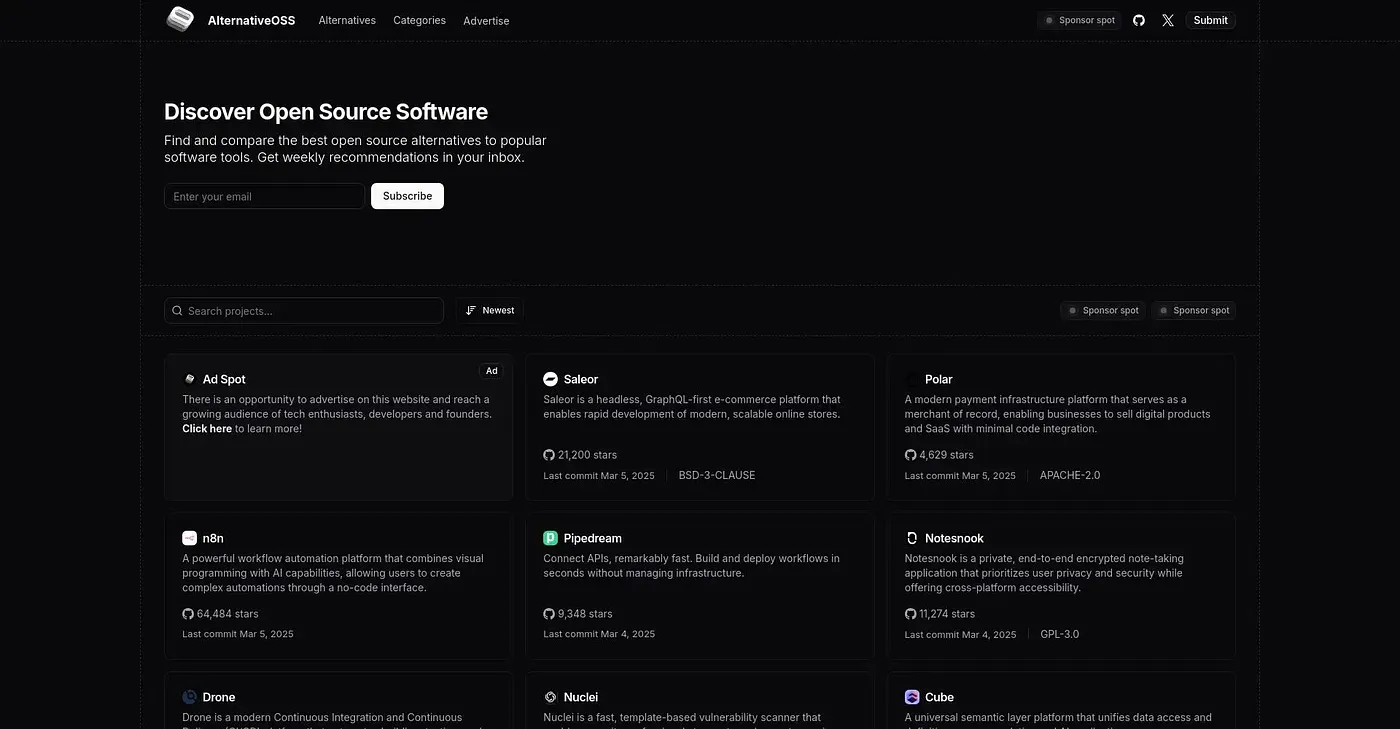Click GitHub stars icon on the Polar card
The width and height of the screenshot is (1400, 729).
coord(910,455)
